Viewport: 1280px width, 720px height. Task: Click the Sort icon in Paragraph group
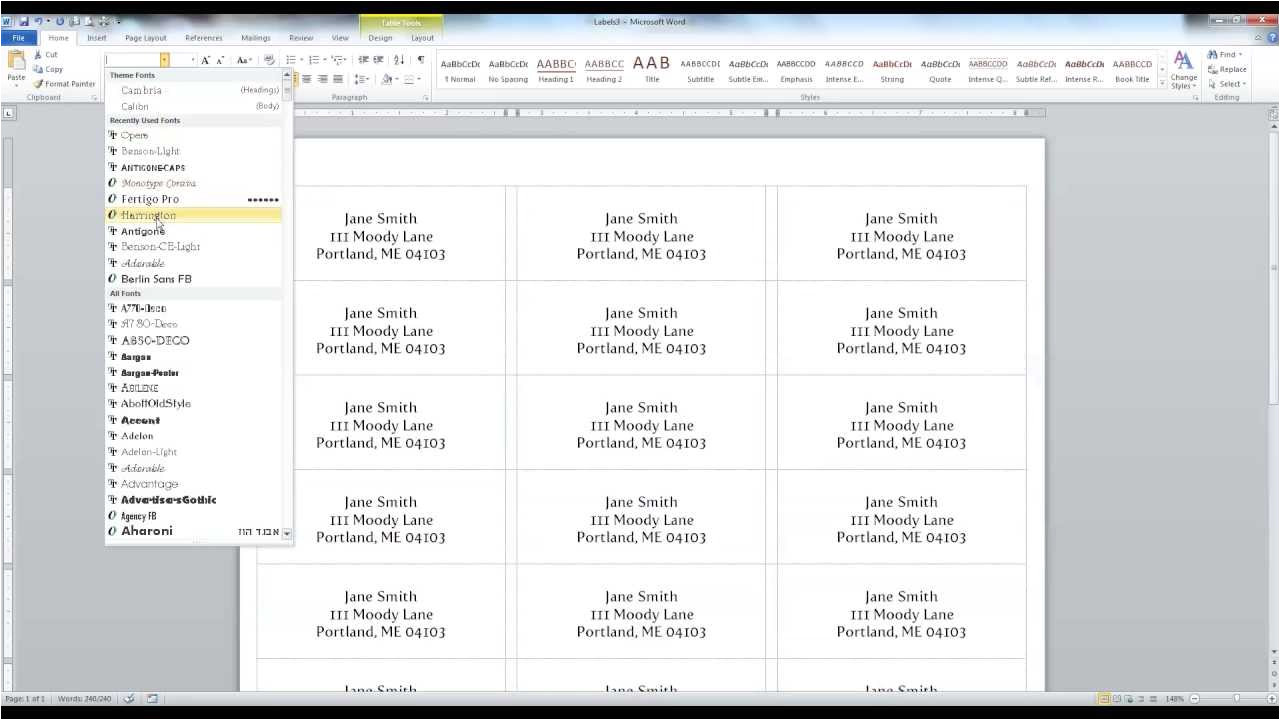399,60
